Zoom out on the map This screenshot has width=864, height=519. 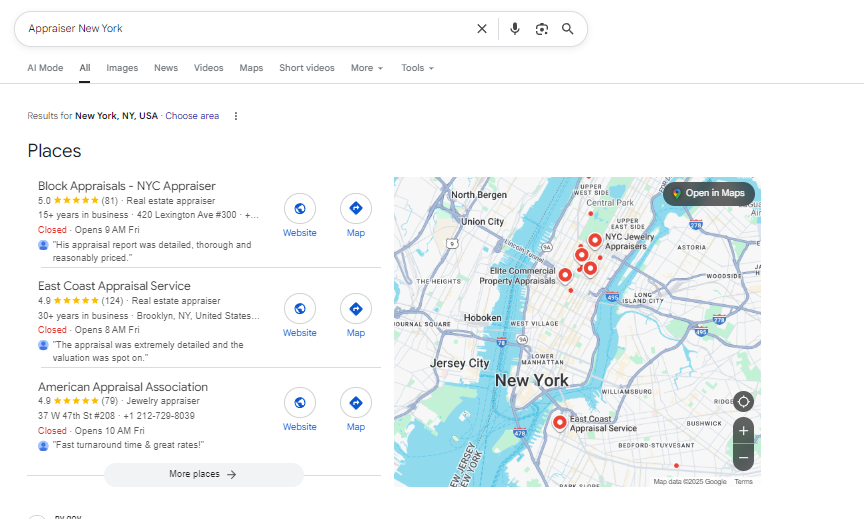[743, 458]
